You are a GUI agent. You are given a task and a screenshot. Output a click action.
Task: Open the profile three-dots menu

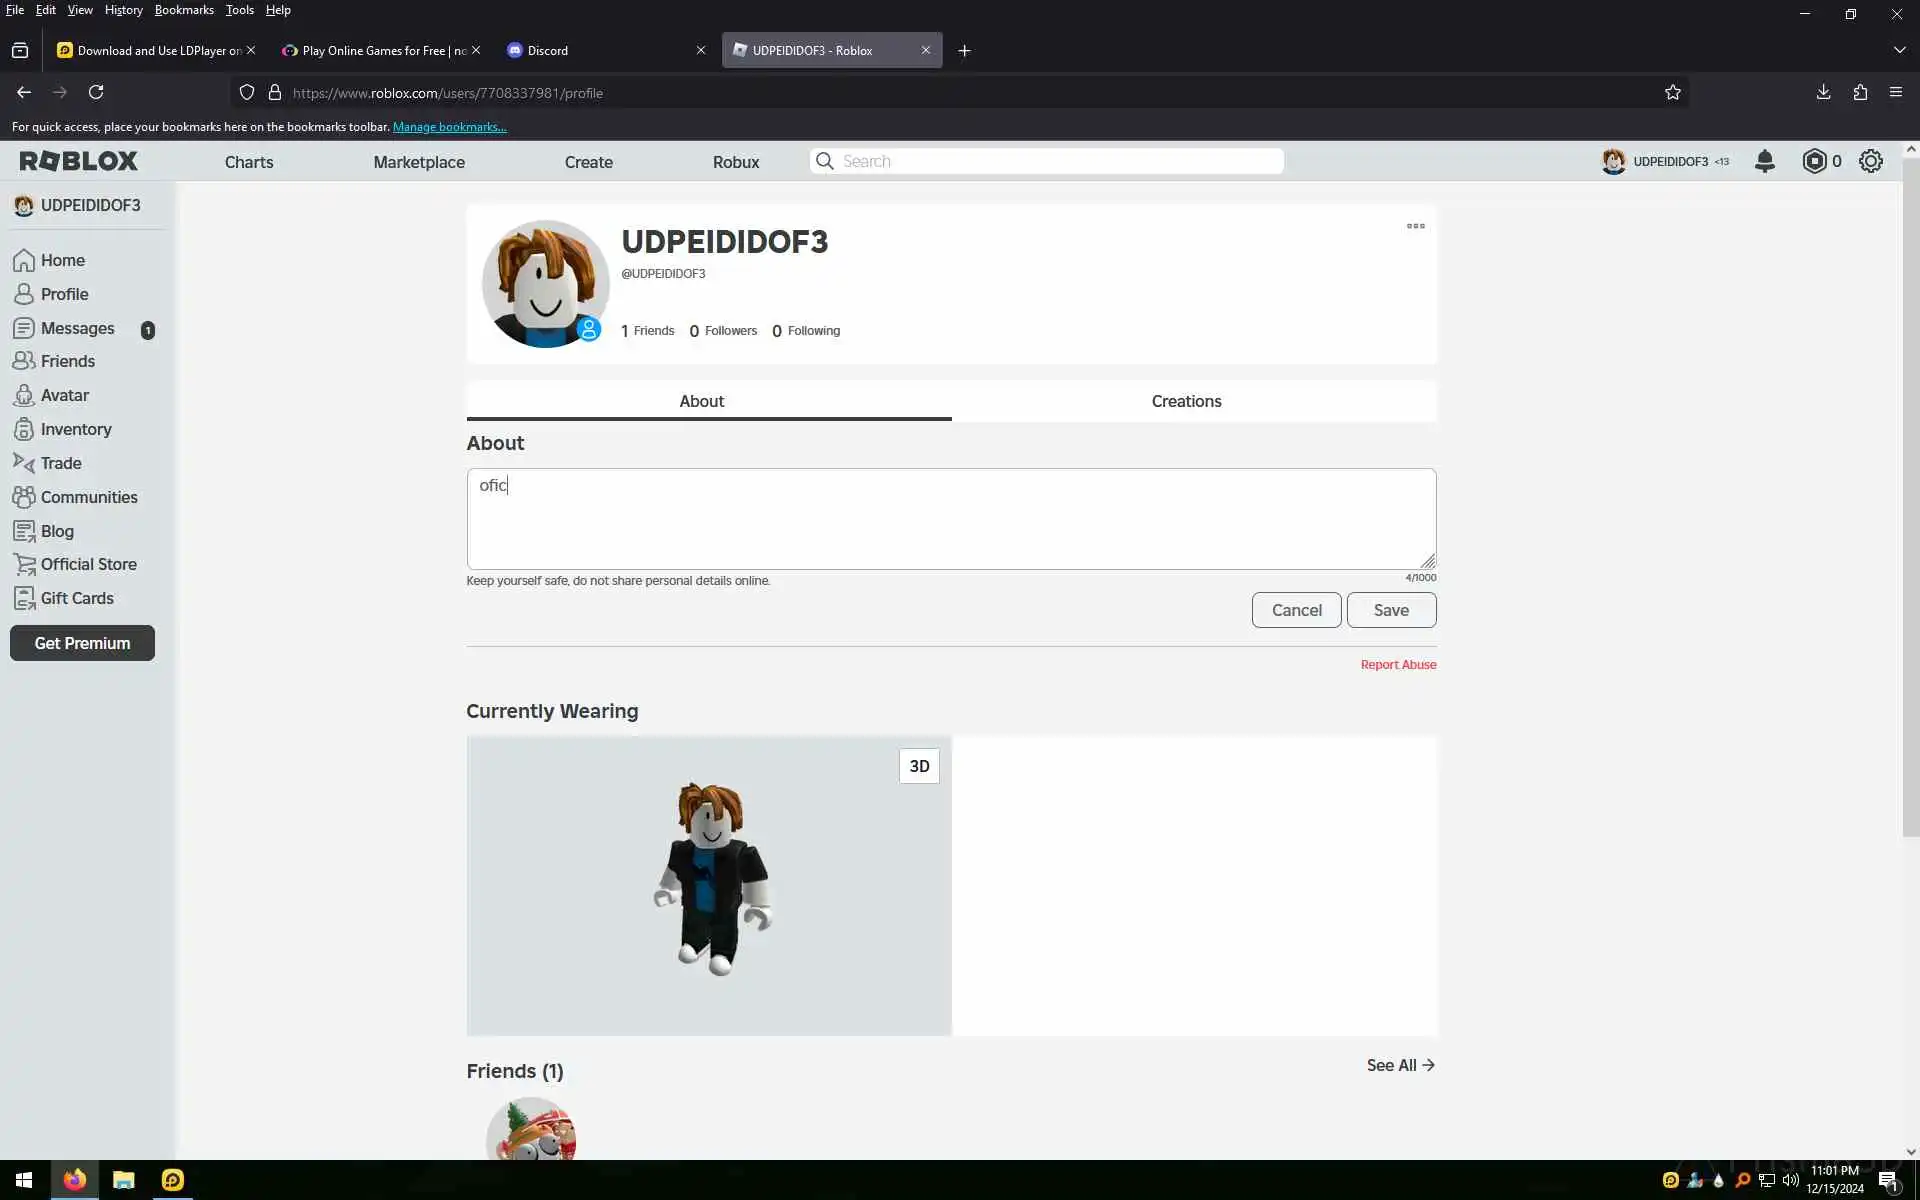1415,226
